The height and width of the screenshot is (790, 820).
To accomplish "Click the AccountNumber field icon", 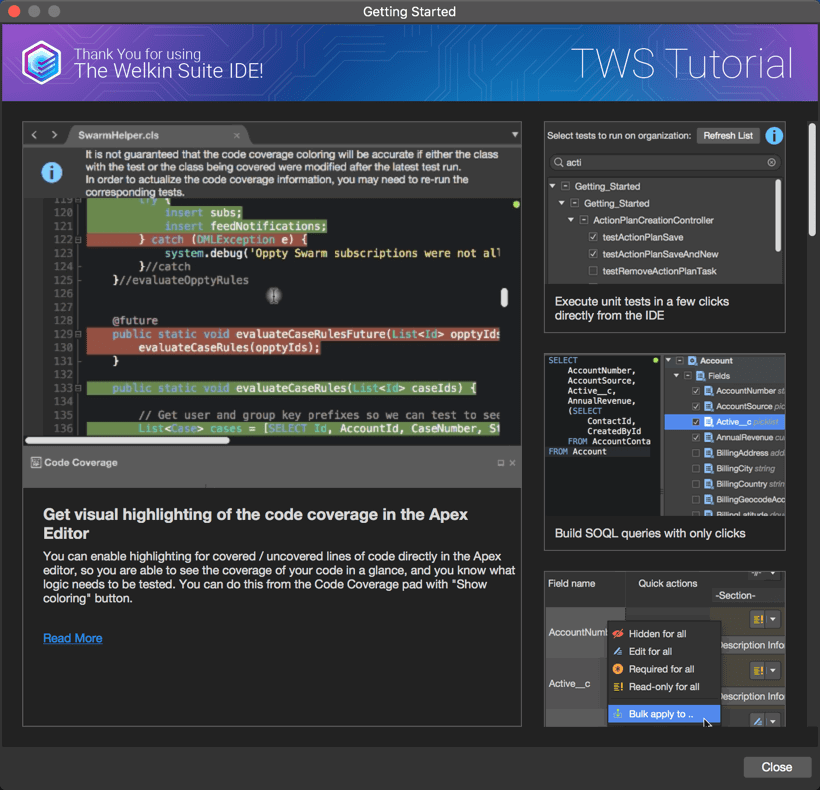I will pyautogui.click(x=709, y=391).
